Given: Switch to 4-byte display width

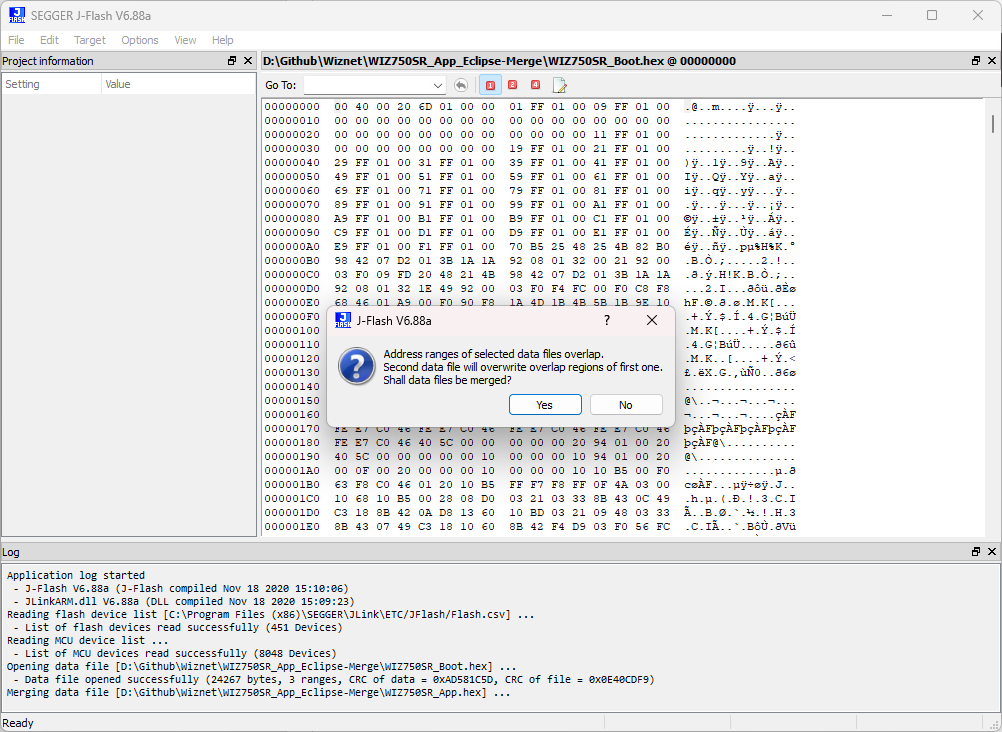Looking at the screenshot, I should click(x=536, y=85).
